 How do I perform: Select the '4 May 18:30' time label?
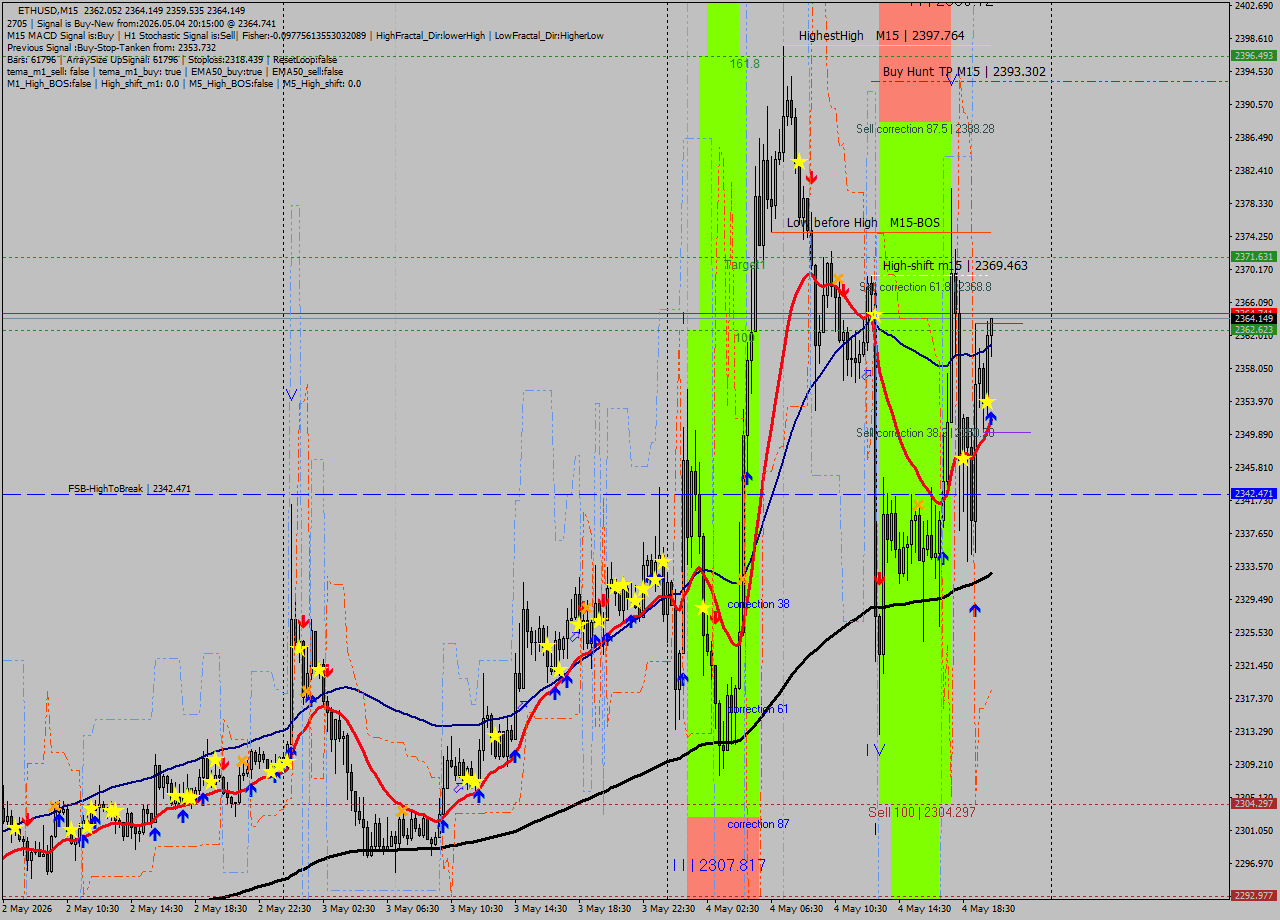(989, 909)
